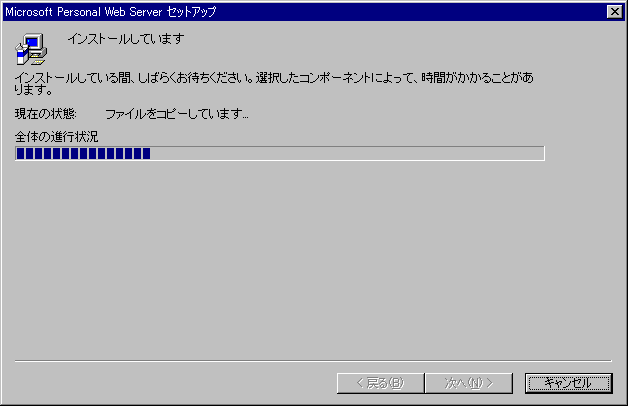
Task: Click the ファイルをコピーしています status text
Action: click(x=177, y=114)
